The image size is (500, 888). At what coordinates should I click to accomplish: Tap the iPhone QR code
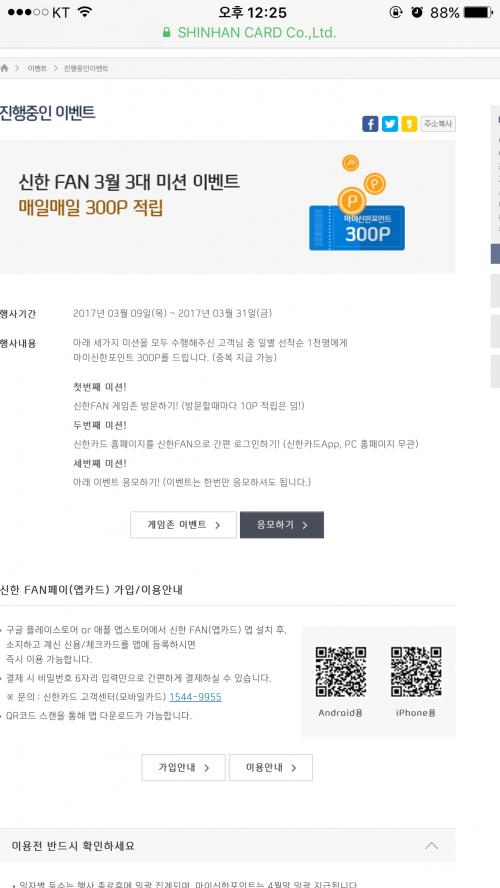(x=416, y=672)
